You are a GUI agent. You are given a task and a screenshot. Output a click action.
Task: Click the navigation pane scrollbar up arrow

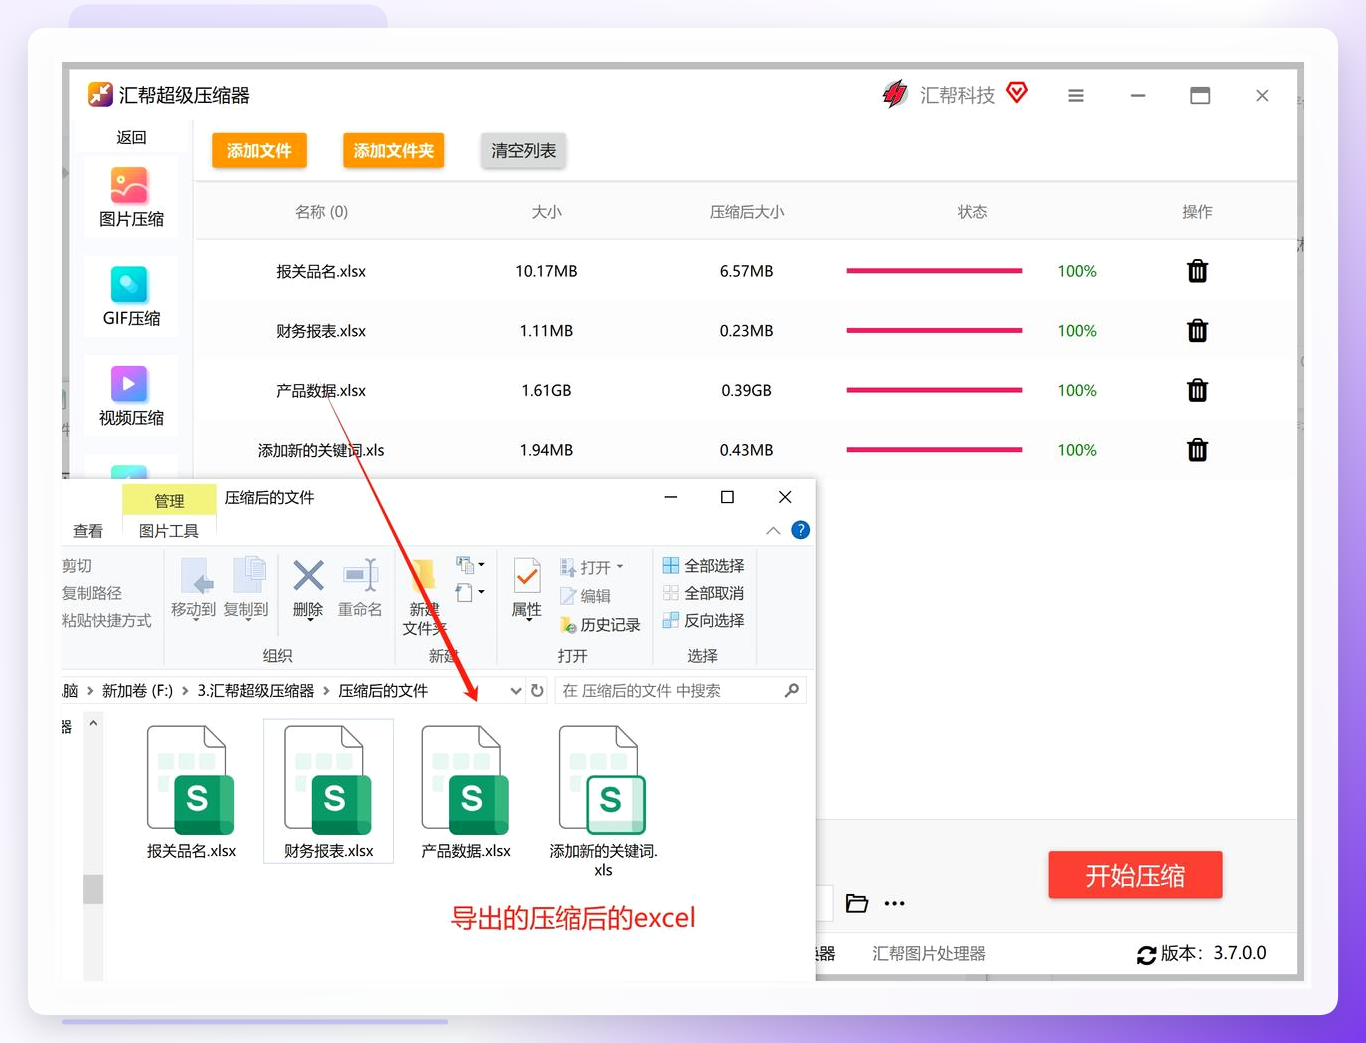(93, 722)
